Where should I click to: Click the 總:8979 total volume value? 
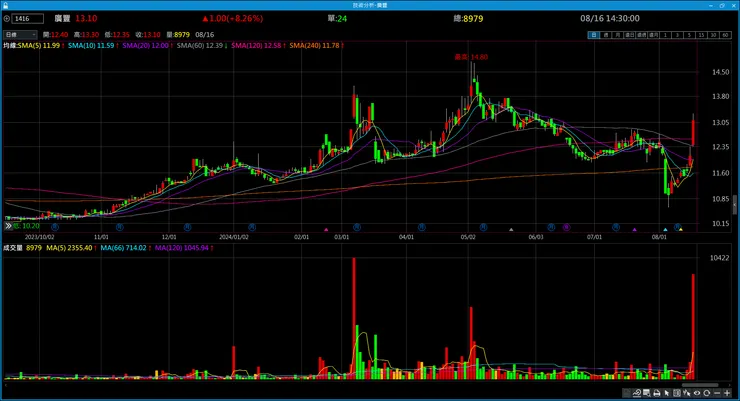(468, 18)
